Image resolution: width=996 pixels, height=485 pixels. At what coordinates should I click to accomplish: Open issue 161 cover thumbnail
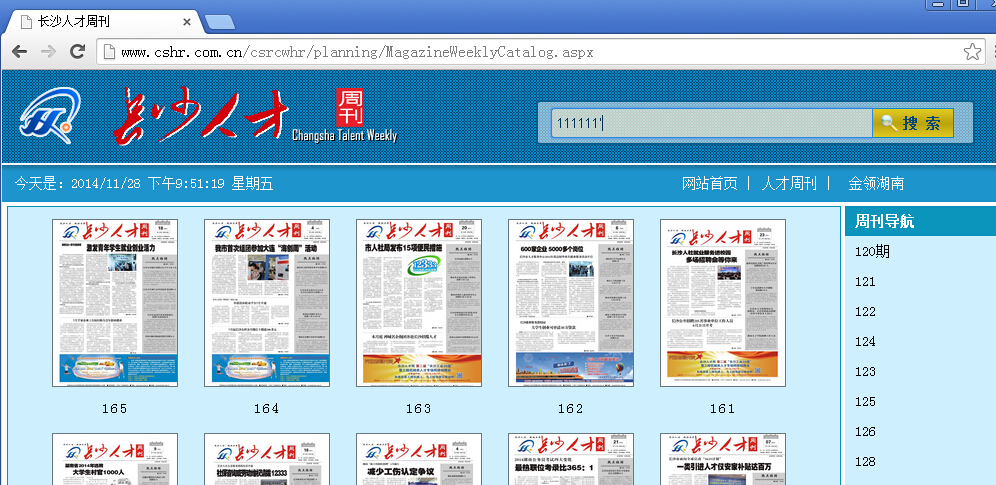click(x=723, y=303)
